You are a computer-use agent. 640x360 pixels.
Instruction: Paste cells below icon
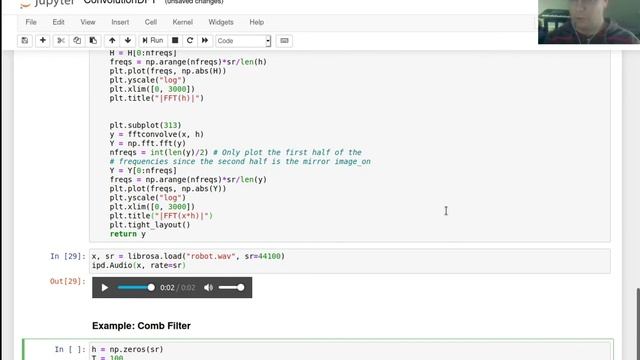93,41
